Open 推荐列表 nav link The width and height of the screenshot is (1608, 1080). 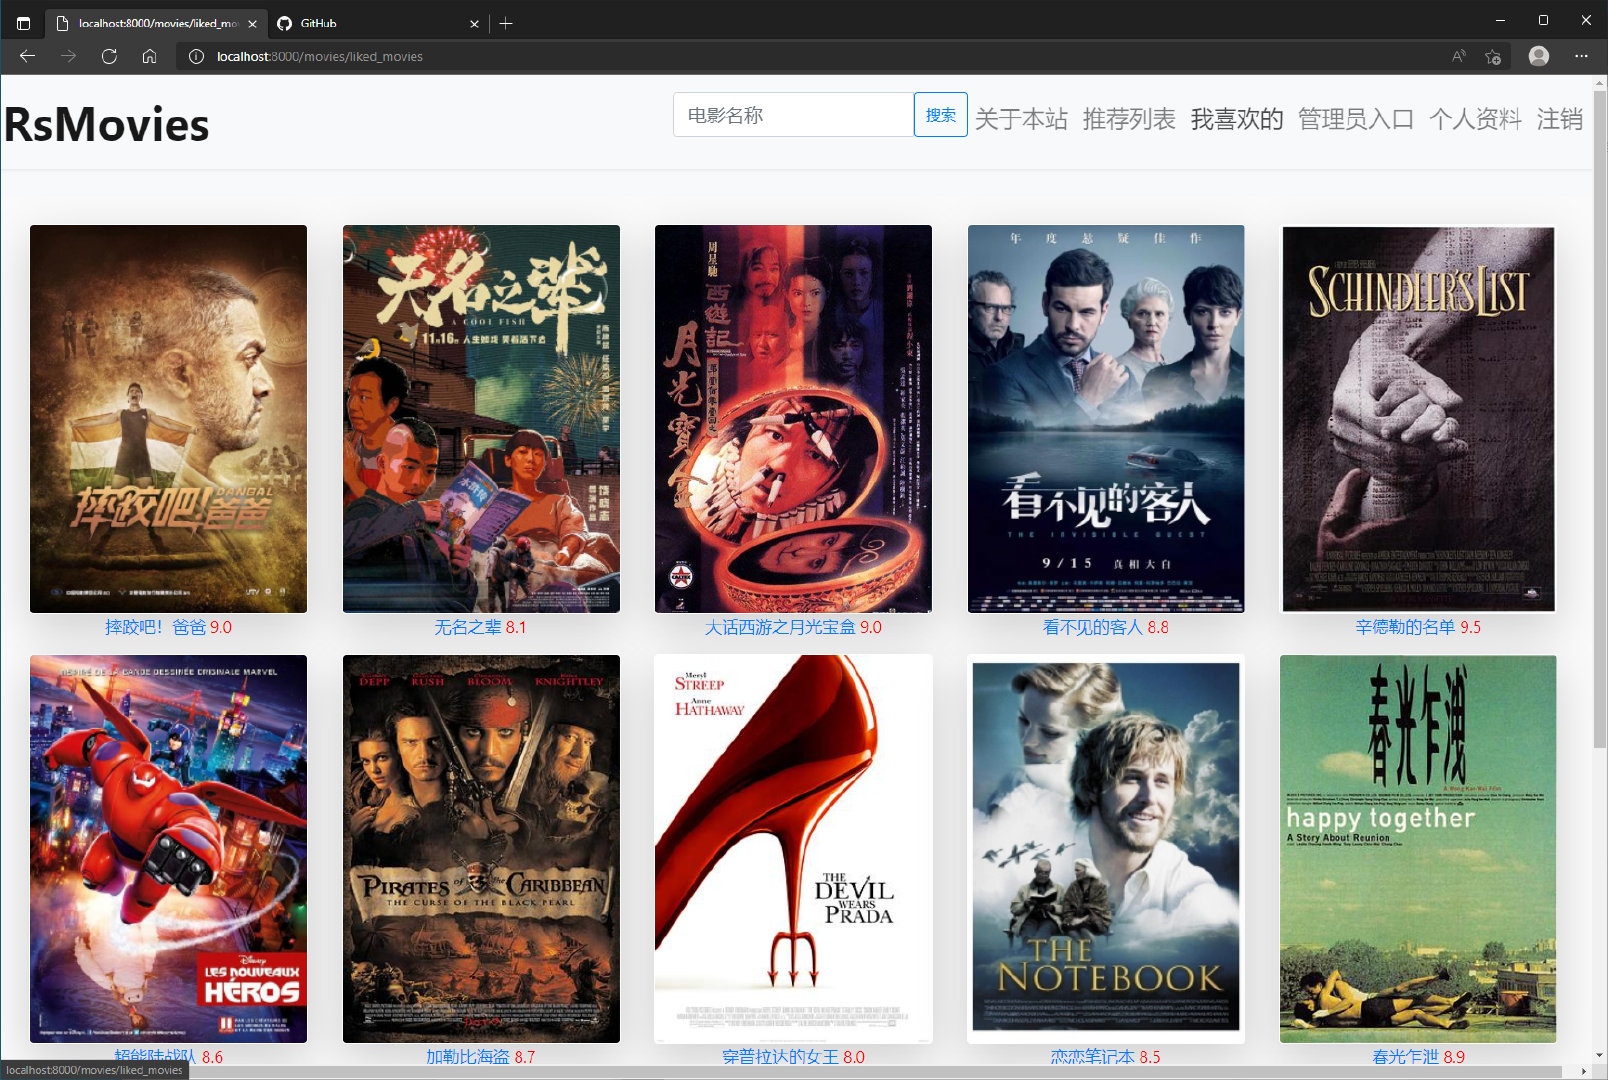1129,120
